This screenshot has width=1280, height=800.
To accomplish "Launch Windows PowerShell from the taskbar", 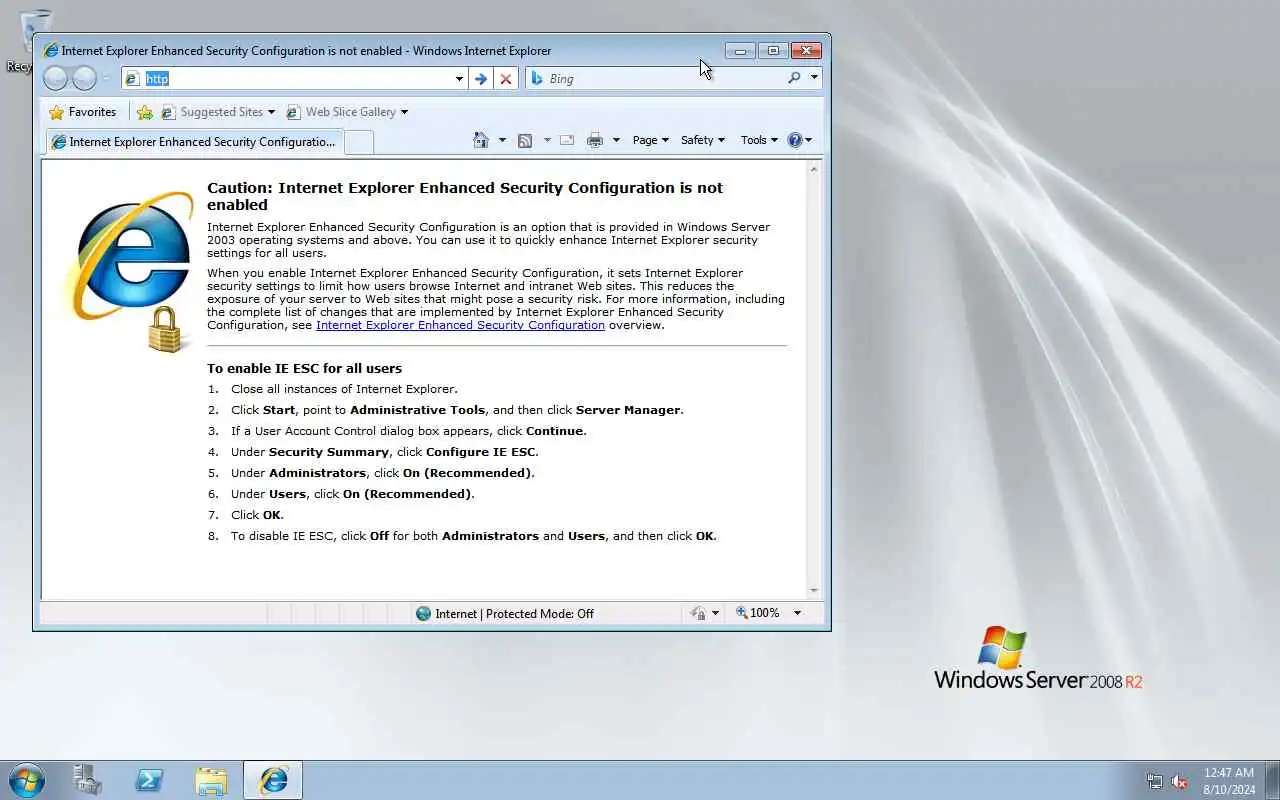I will click(150, 780).
